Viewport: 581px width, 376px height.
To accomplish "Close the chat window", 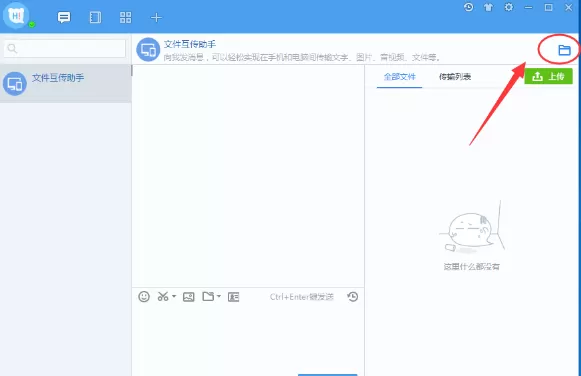I will (568, 7).
